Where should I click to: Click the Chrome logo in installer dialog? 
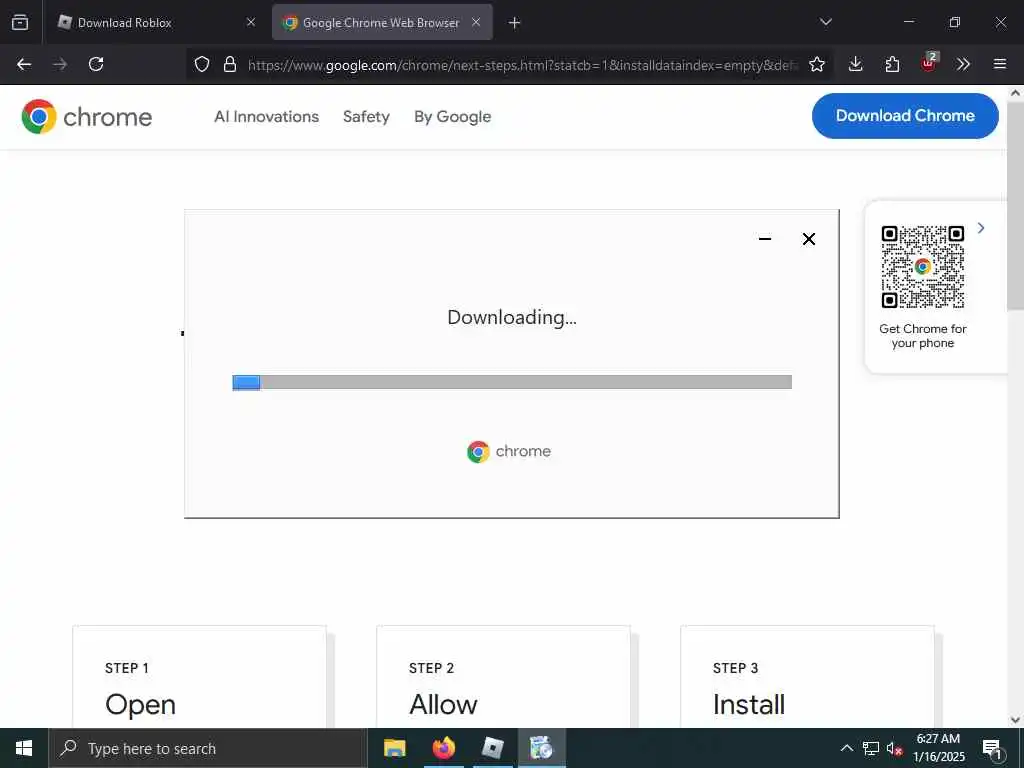[509, 451]
